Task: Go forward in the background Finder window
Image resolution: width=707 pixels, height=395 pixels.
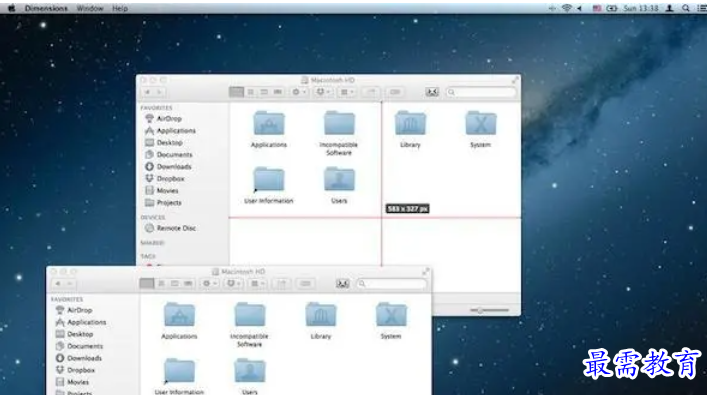Action: pyautogui.click(x=159, y=92)
